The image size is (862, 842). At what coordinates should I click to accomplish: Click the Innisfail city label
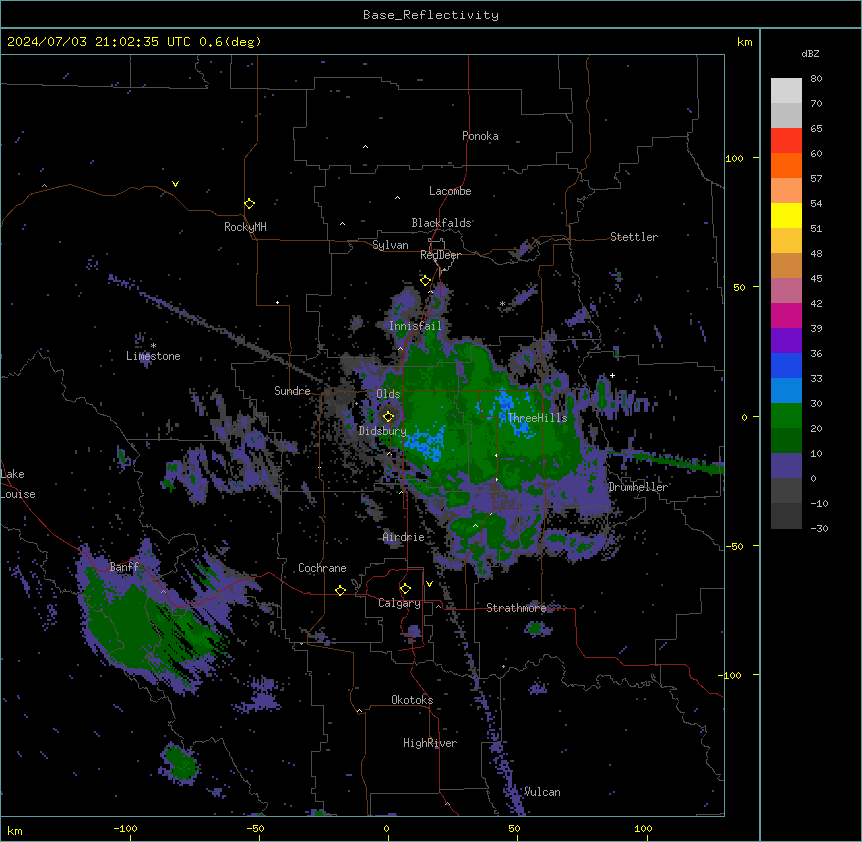tap(415, 326)
